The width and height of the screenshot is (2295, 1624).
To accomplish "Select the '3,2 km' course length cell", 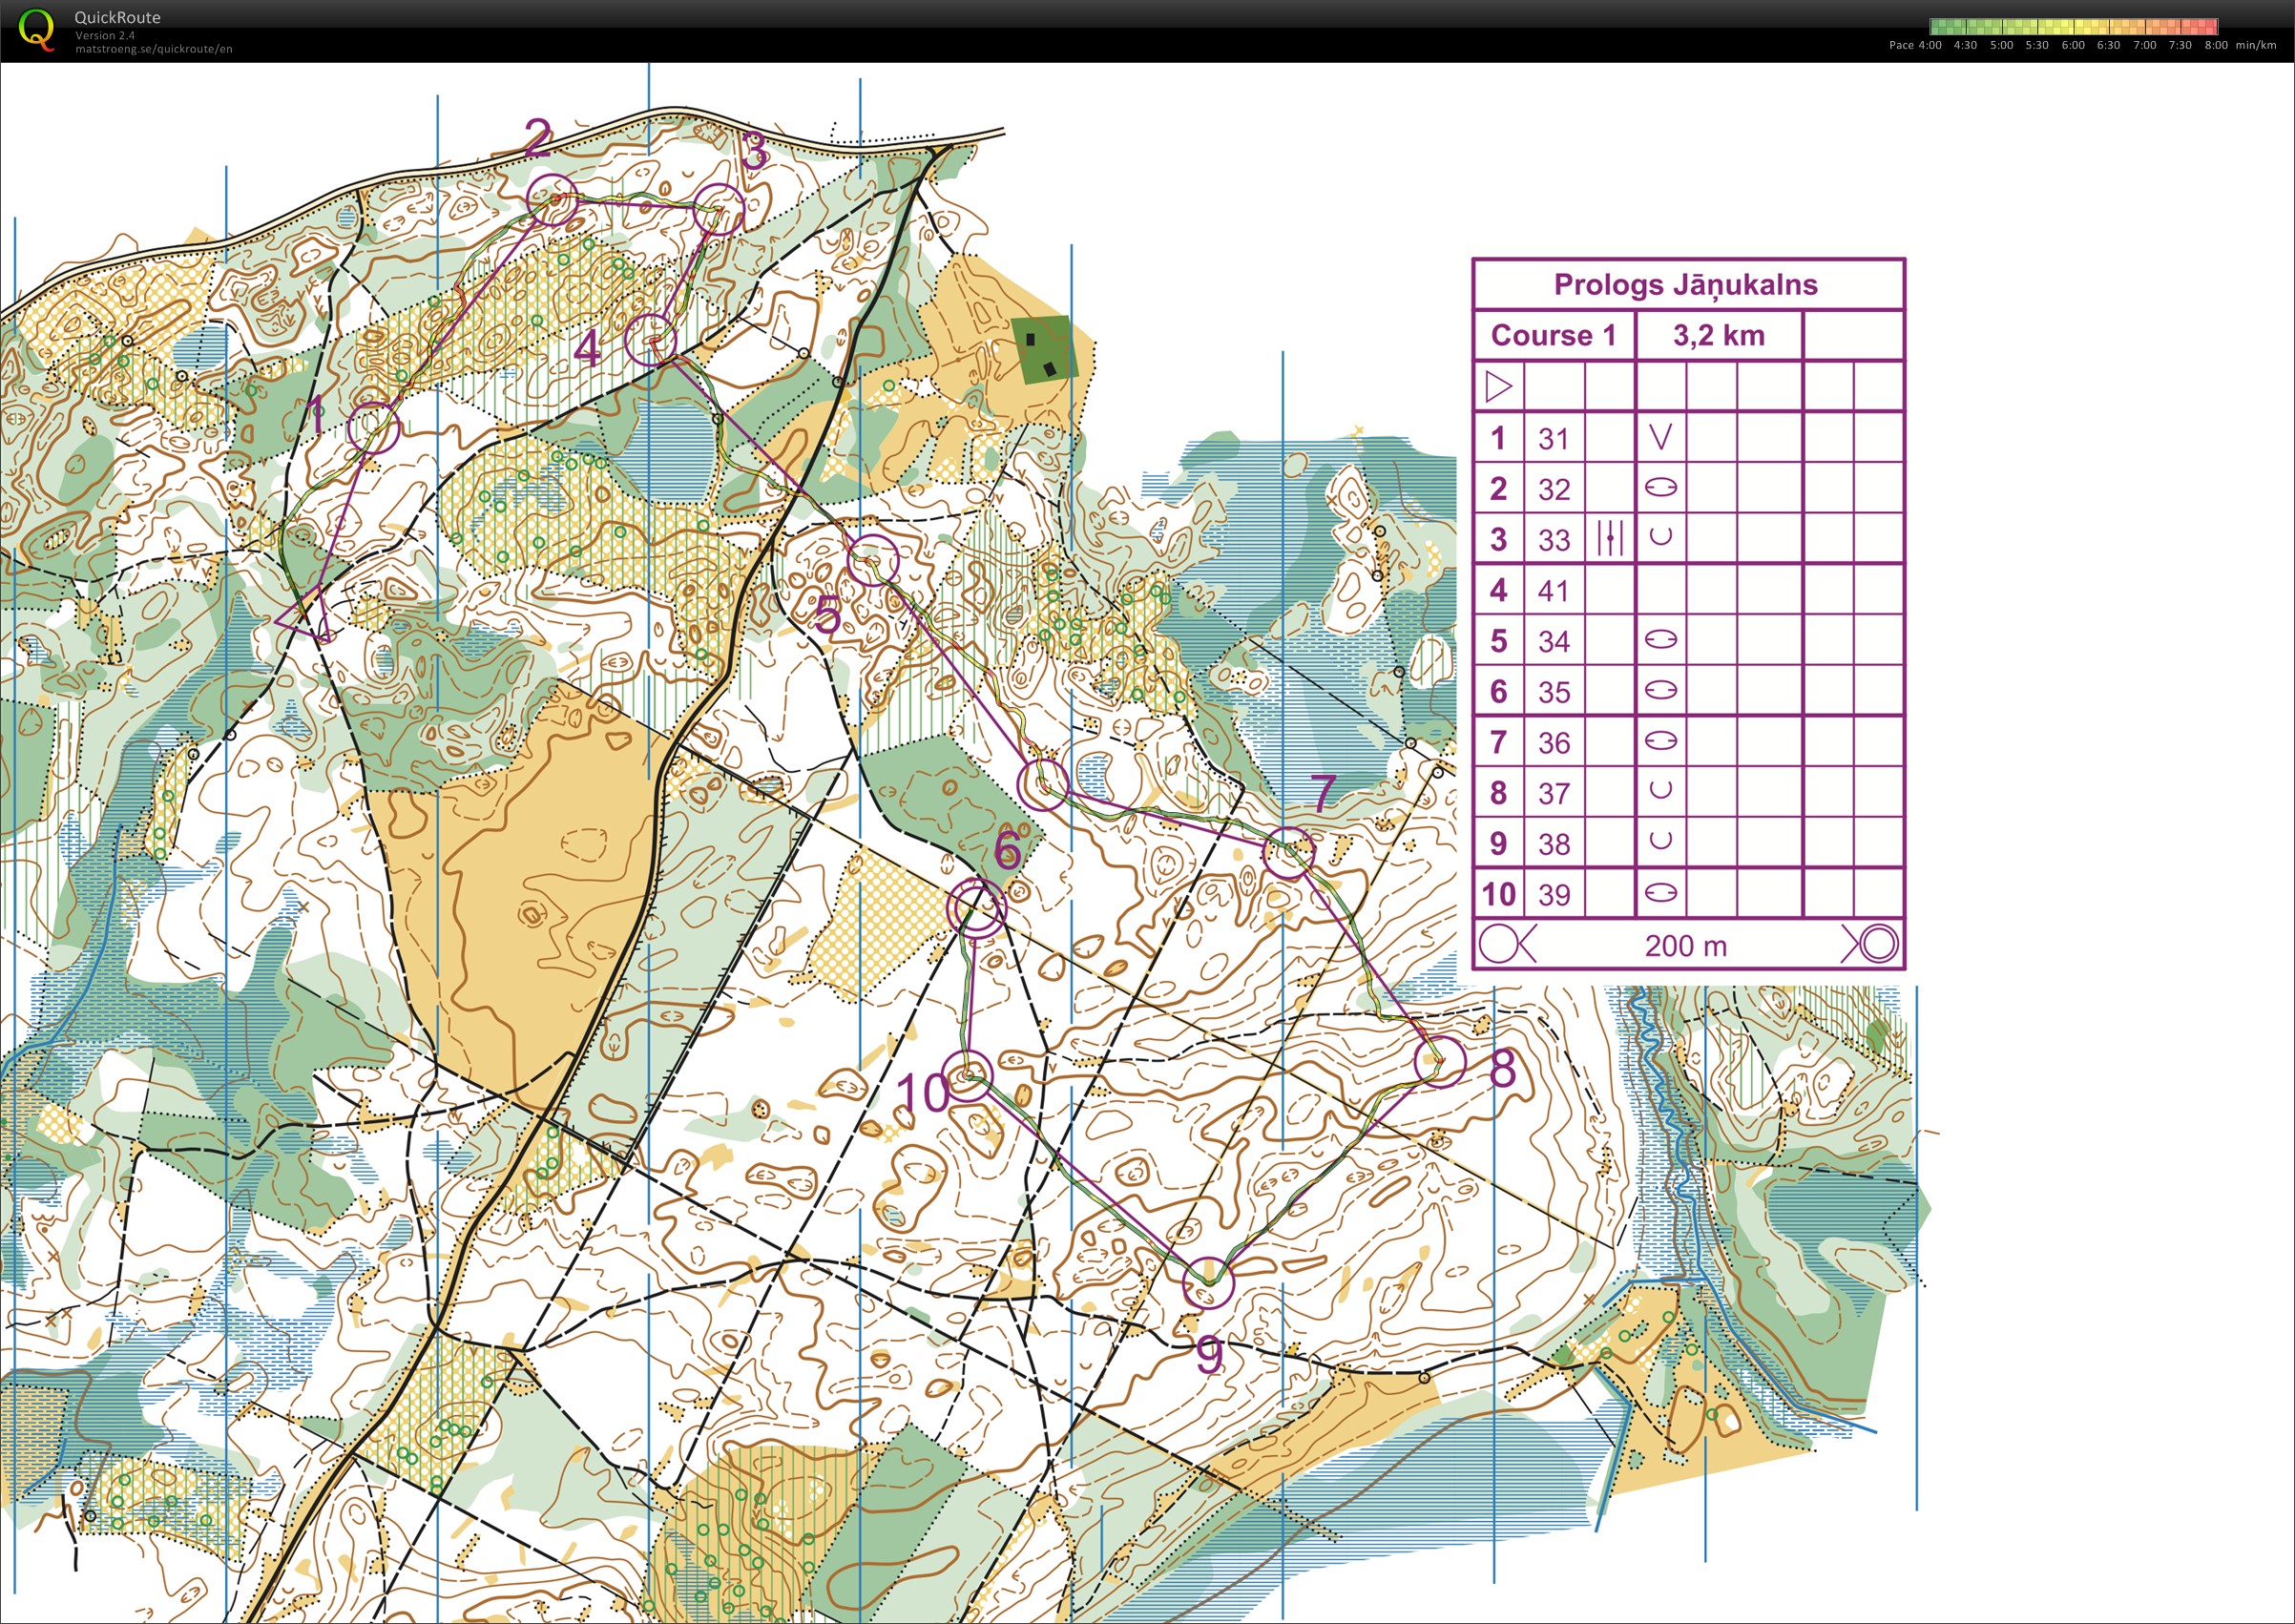I will [x=1719, y=335].
